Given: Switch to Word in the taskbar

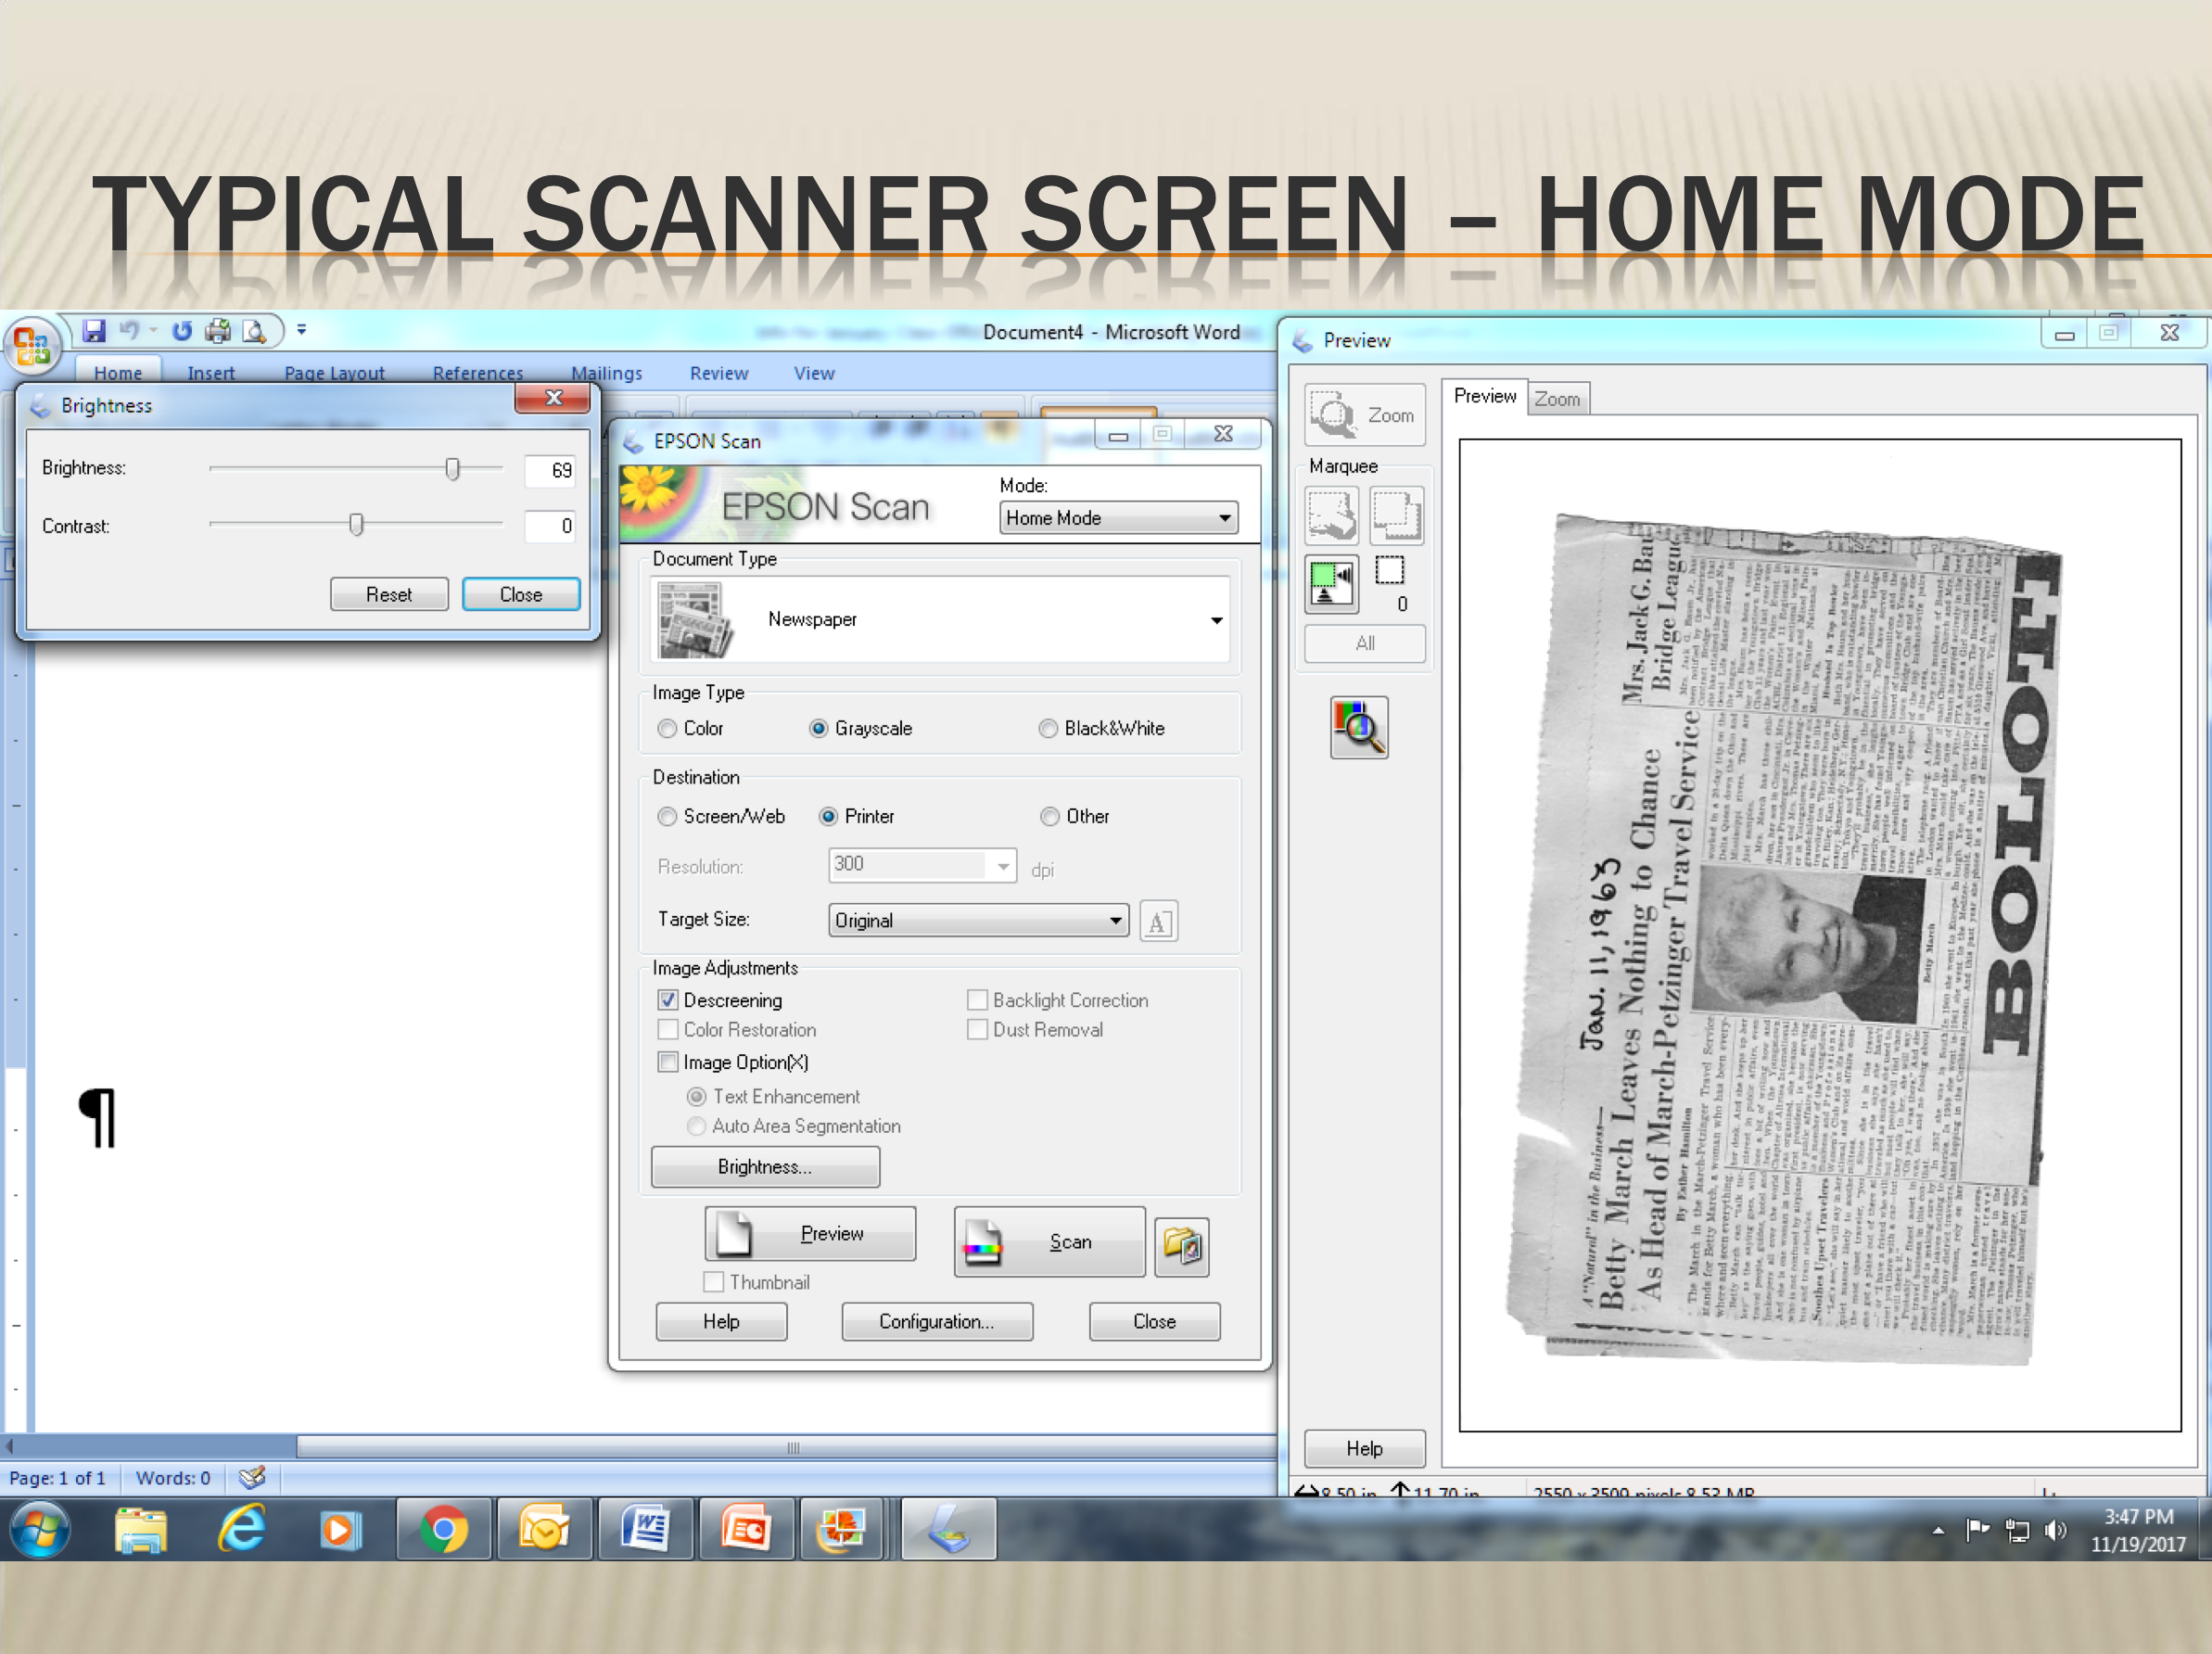Looking at the screenshot, I should click(645, 1530).
